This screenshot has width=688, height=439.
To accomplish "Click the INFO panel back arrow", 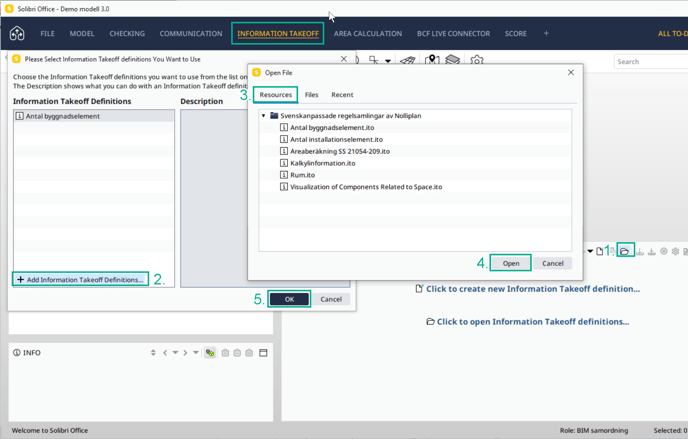I will click(x=165, y=353).
